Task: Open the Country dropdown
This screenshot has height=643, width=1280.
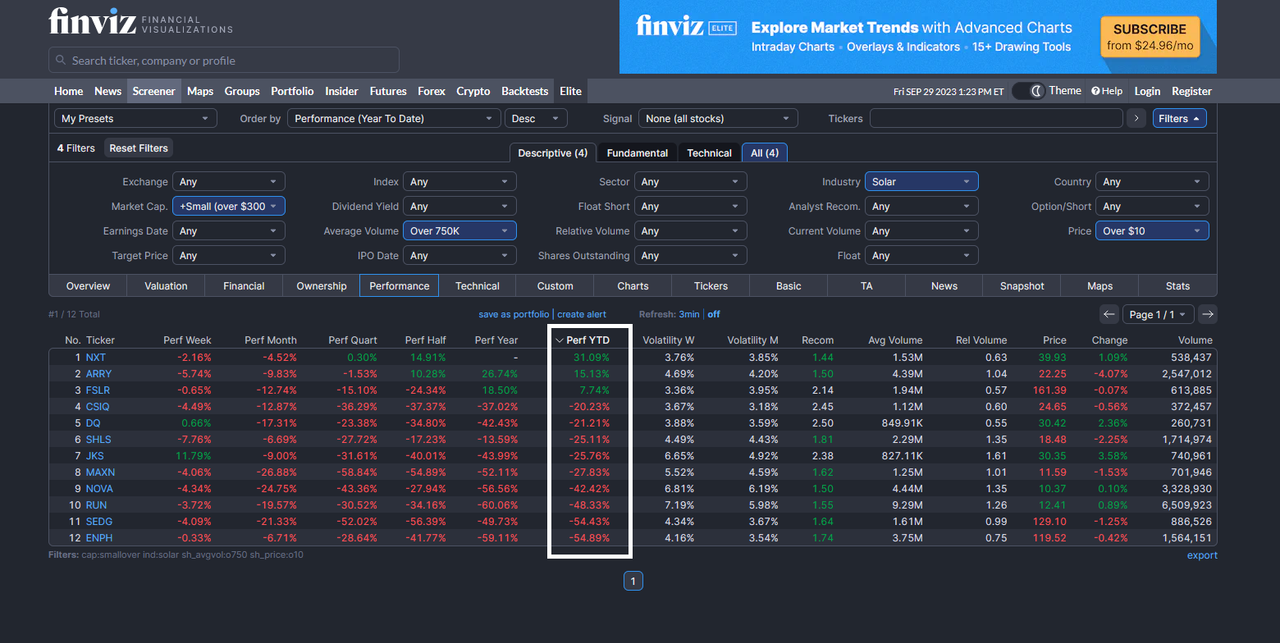Action: tap(1153, 182)
